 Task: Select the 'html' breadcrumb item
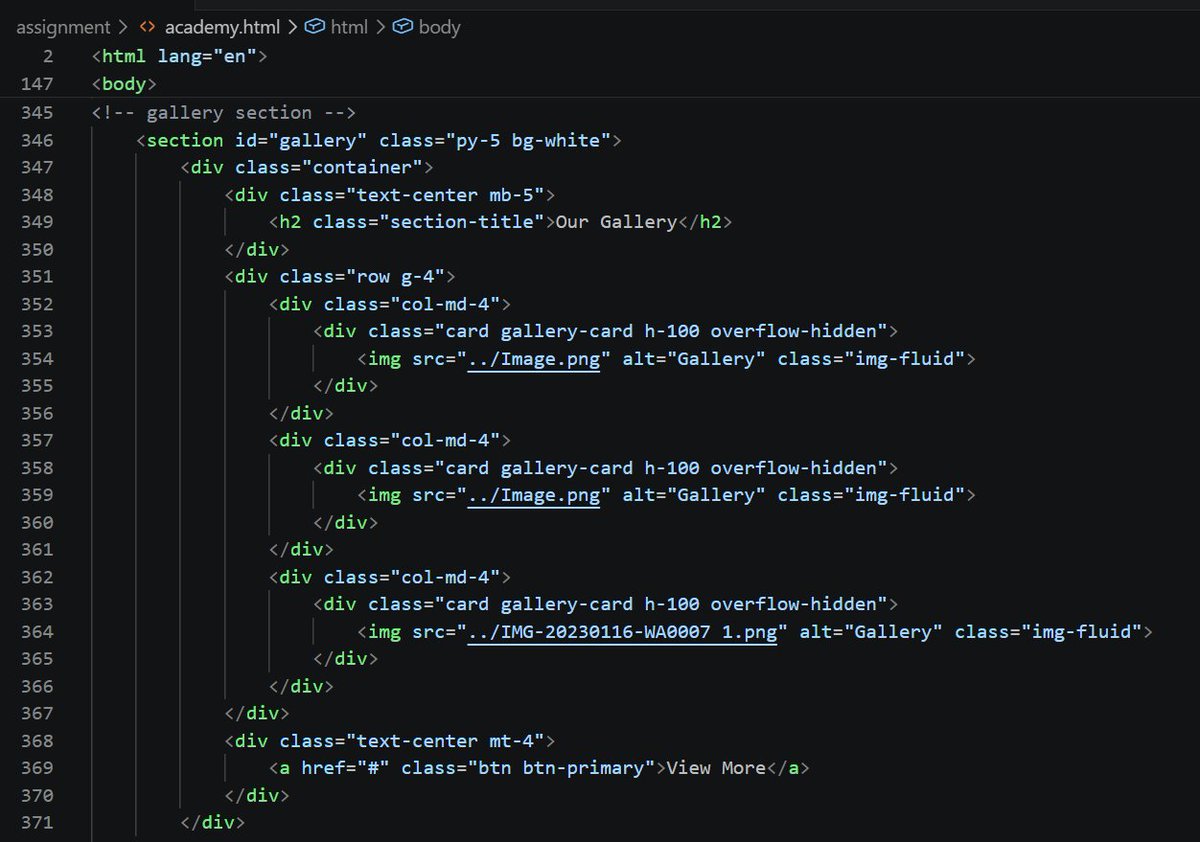coord(349,27)
